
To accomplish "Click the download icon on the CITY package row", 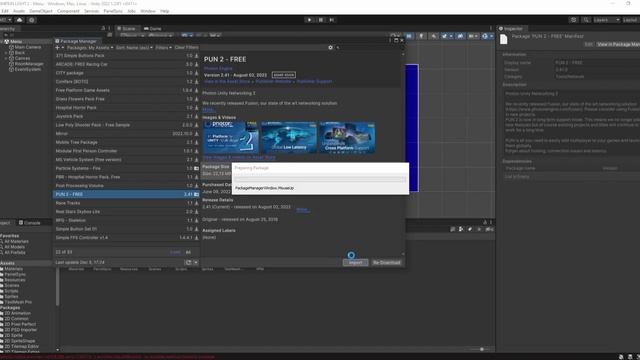I will pos(196,73).
